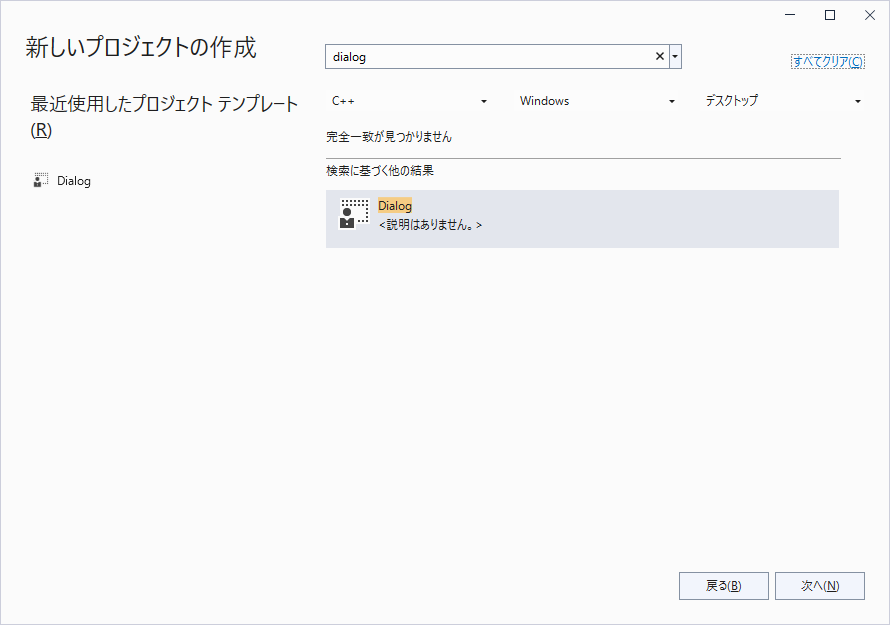
Task: Open the search history dropdown arrow
Action: [676, 57]
